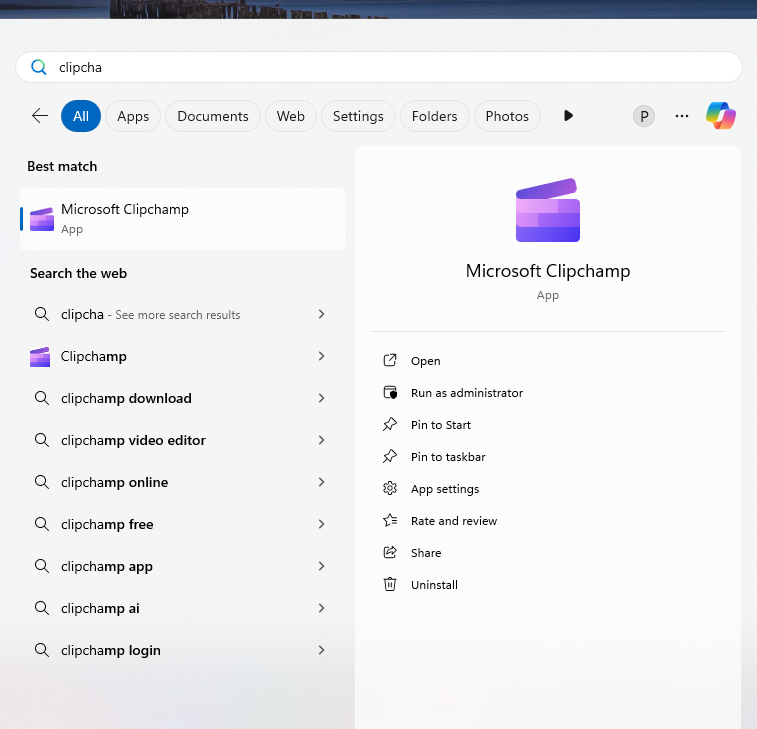Open the Microsoft Clipchamp best match result
The height and width of the screenshot is (729, 757).
tap(182, 219)
